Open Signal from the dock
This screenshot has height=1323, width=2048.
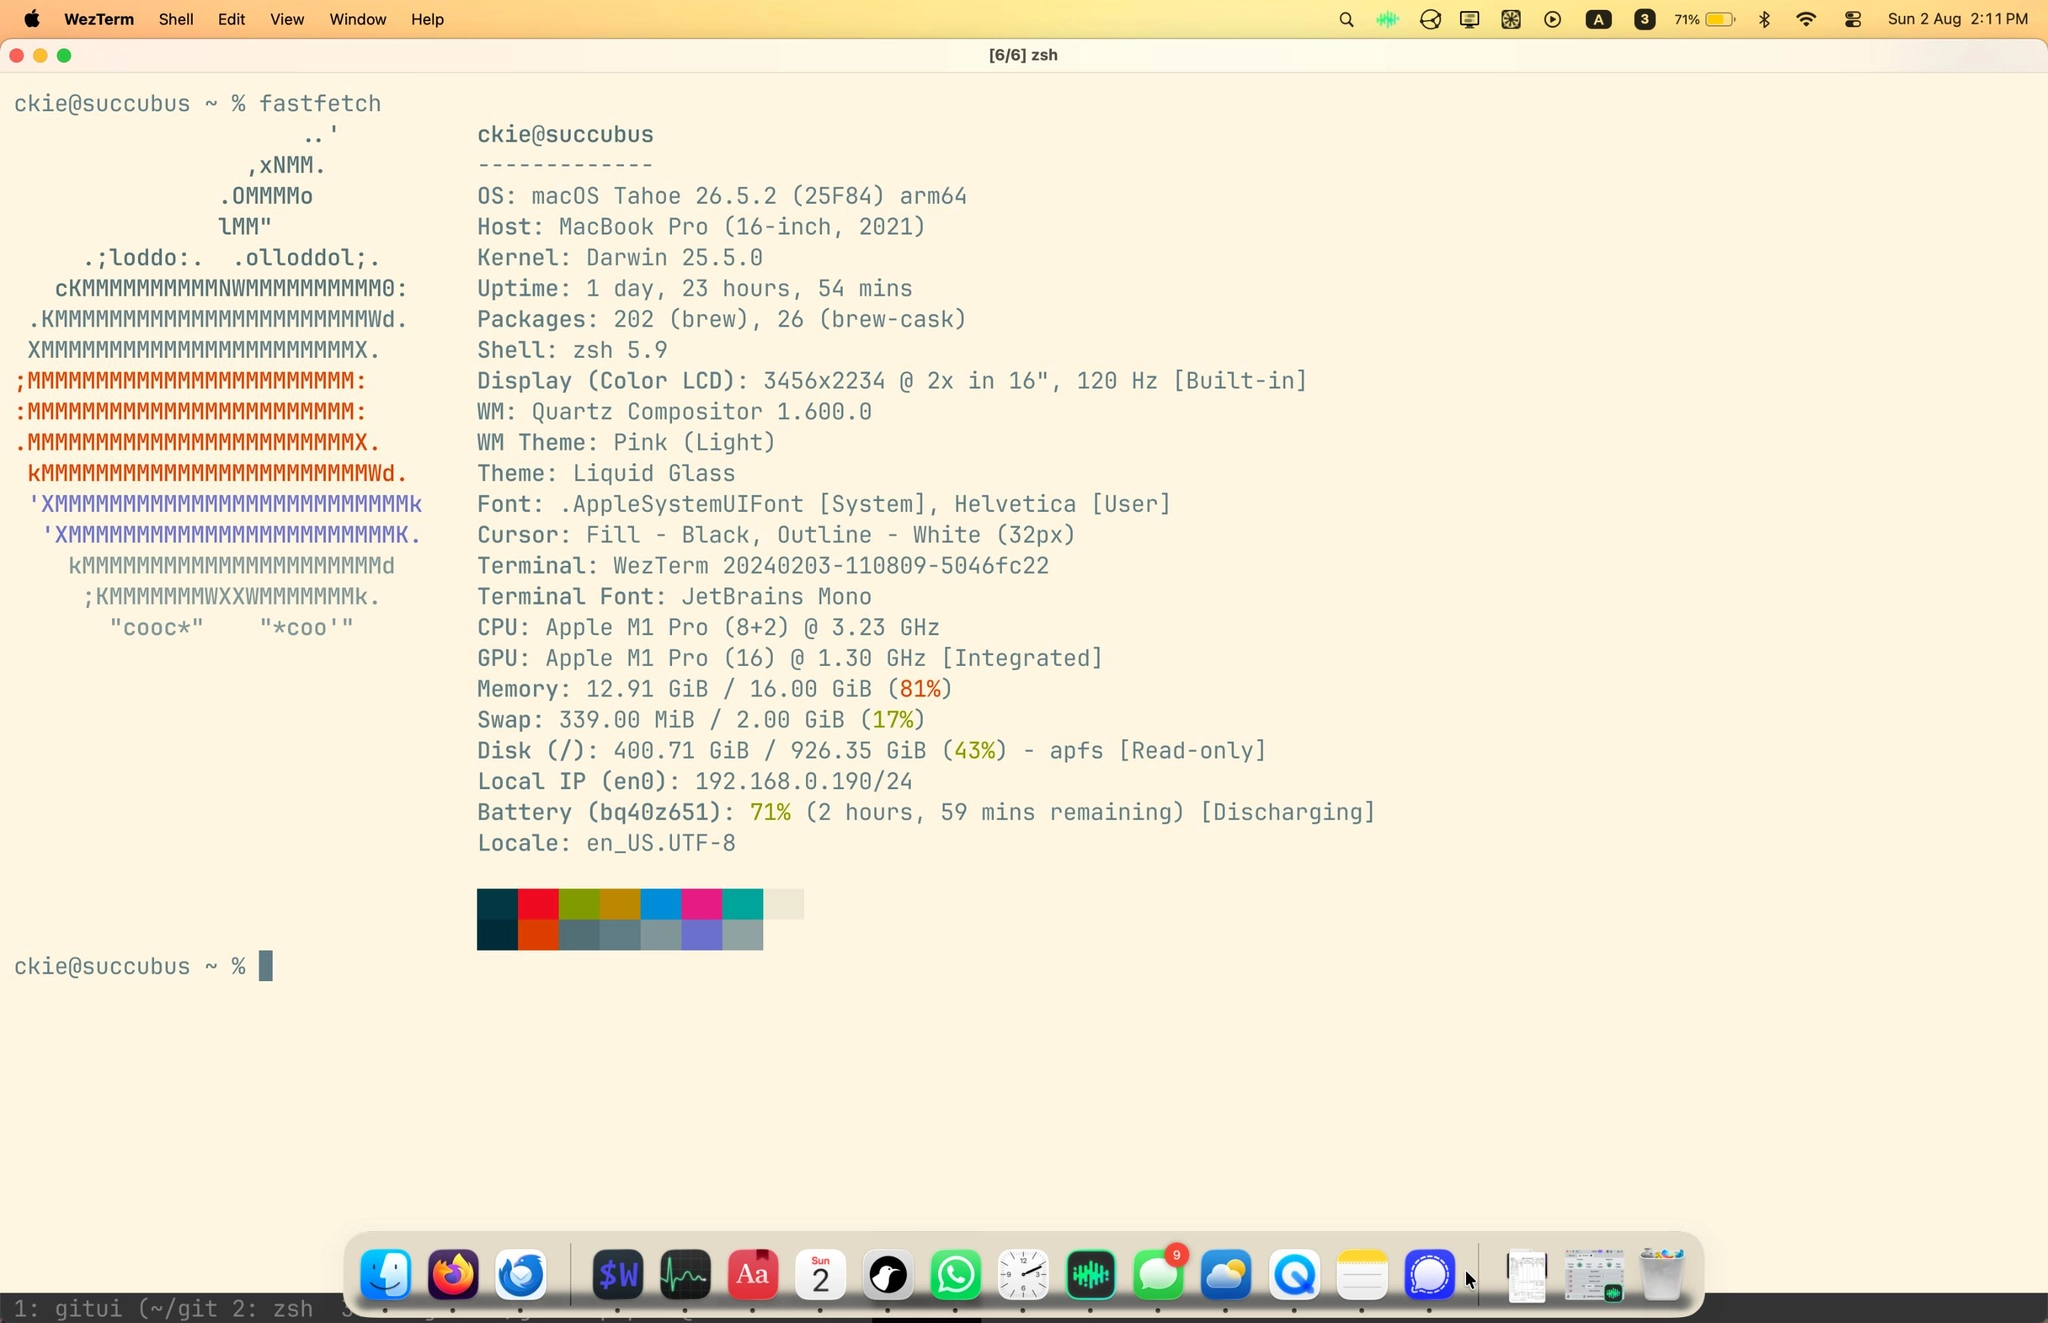click(1429, 1275)
